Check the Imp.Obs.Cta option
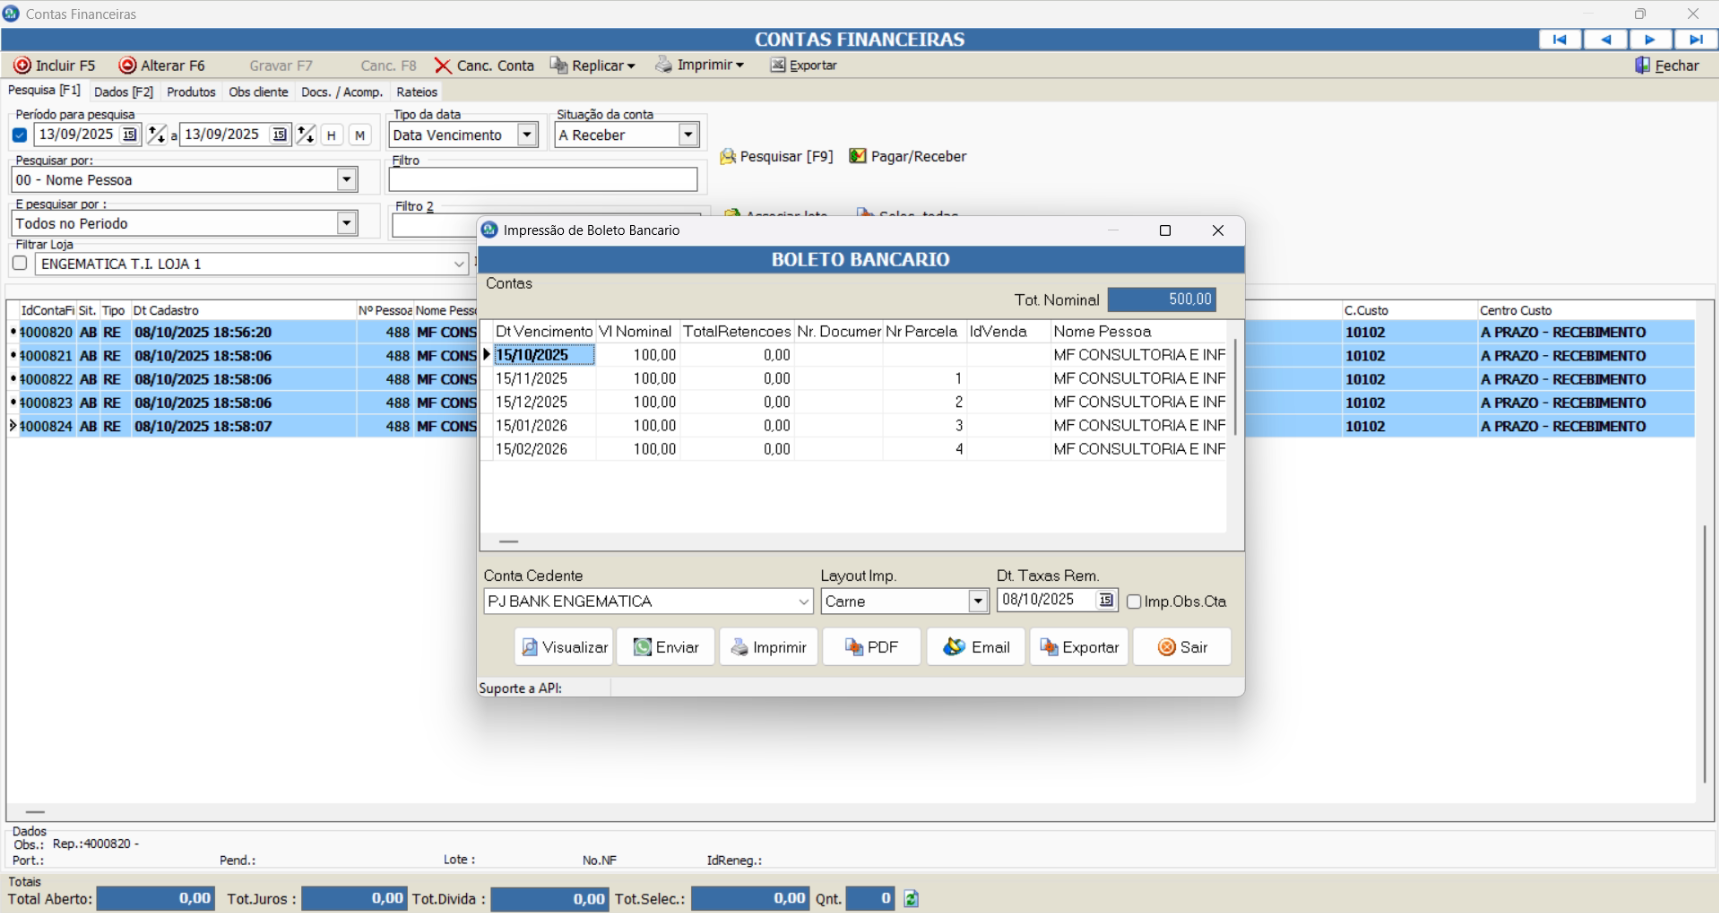The image size is (1719, 913). [1134, 602]
